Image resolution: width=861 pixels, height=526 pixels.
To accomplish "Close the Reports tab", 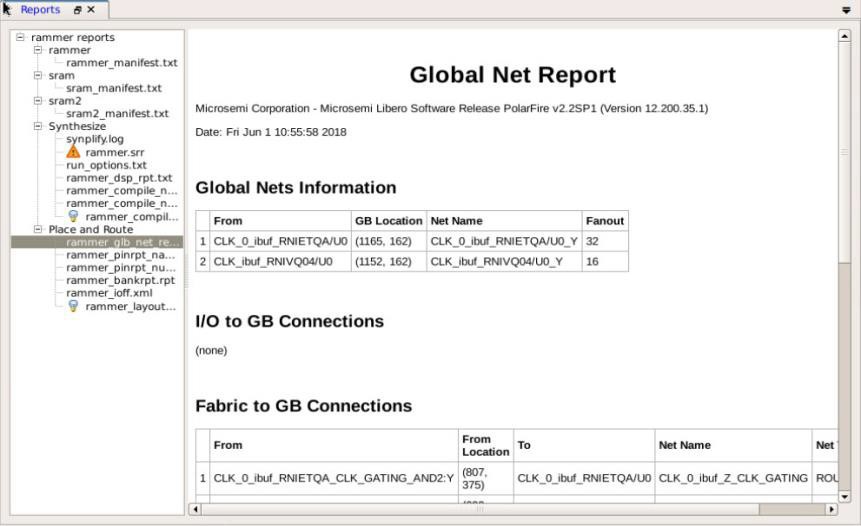I will [x=91, y=10].
